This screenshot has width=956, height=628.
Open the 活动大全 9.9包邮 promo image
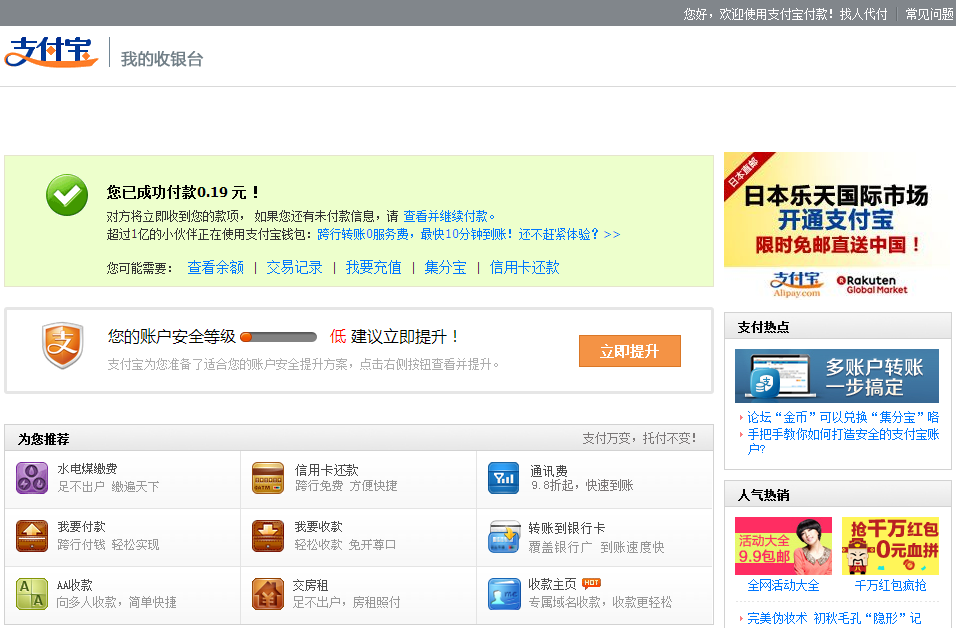click(783, 546)
